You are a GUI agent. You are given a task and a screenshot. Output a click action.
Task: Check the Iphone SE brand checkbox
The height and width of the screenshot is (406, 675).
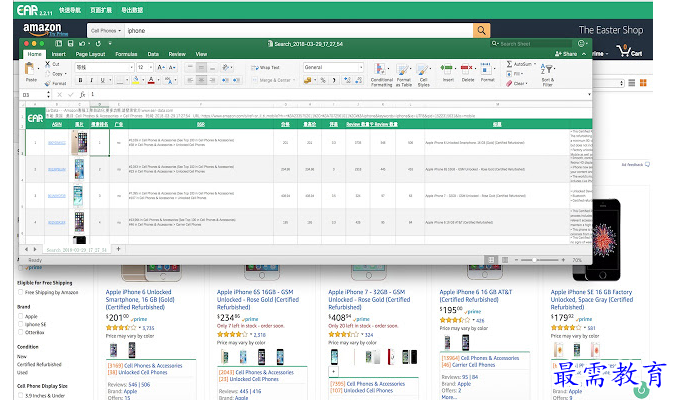point(20,324)
